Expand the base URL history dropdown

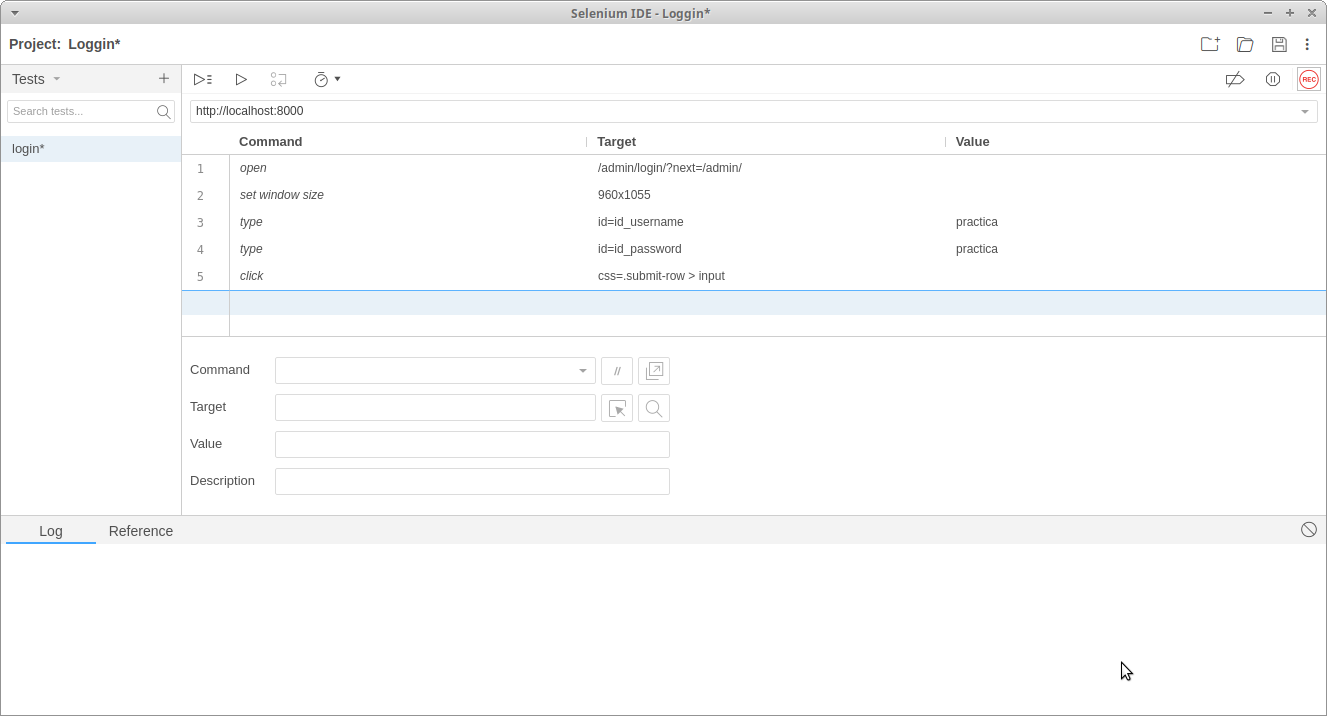pyautogui.click(x=1305, y=111)
